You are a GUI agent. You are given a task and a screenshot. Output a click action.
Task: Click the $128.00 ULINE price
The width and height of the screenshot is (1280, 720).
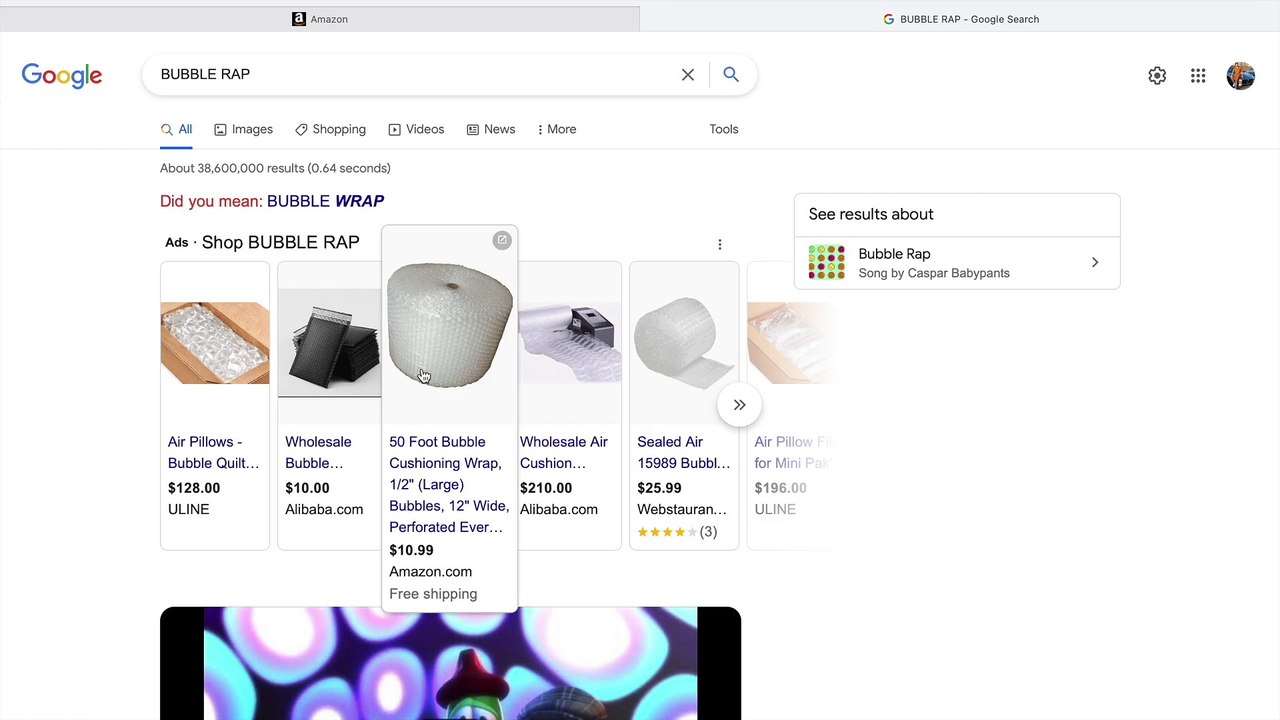point(194,488)
